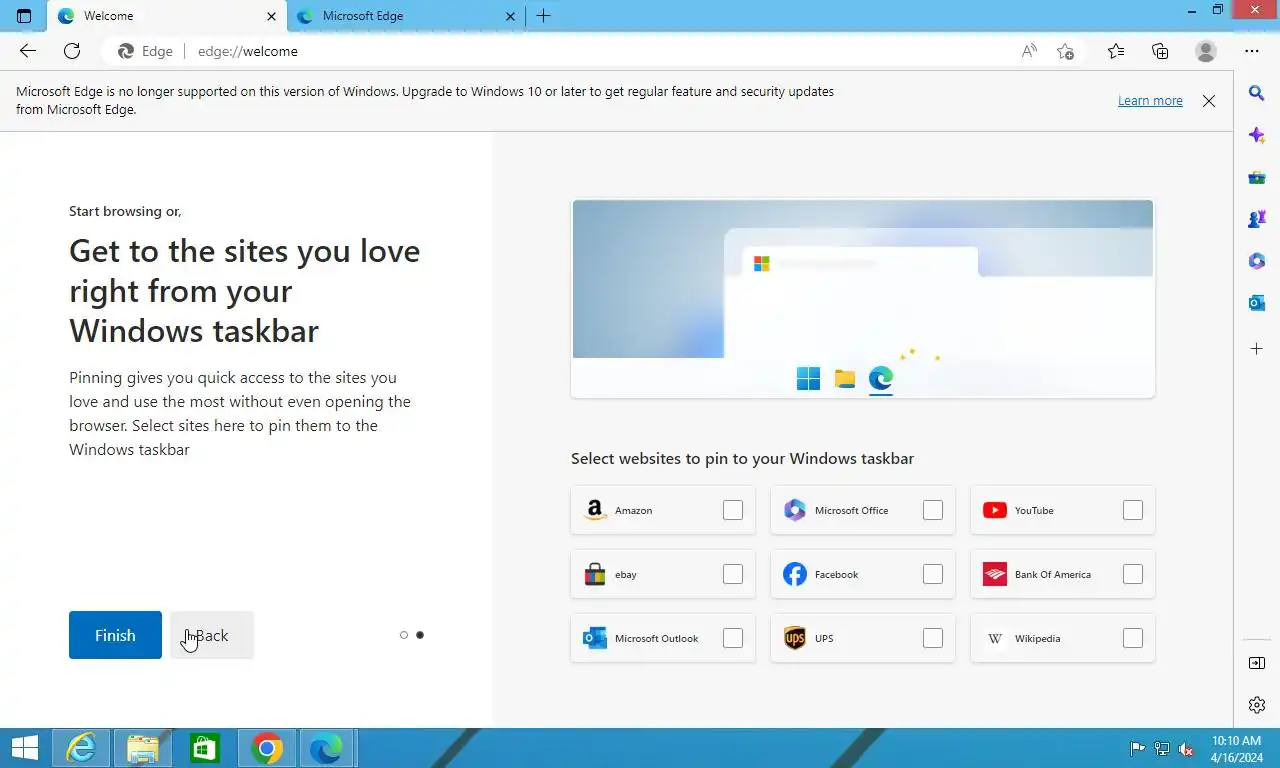1280x768 pixels.
Task: Close the Microsoft Edge tab
Action: click(x=511, y=16)
